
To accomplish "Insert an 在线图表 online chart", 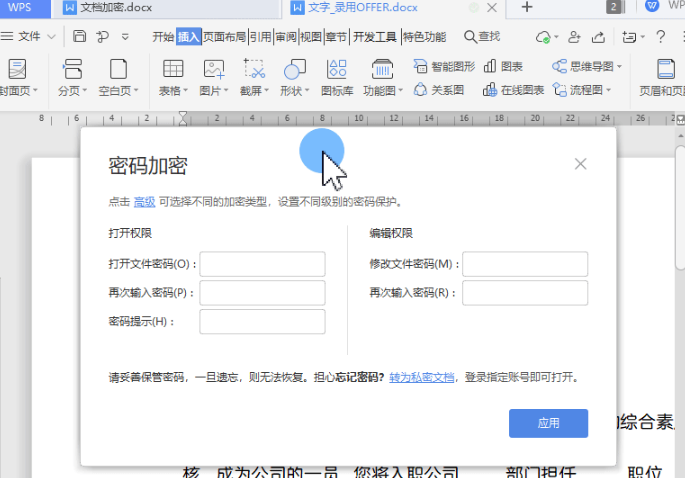I will point(514,90).
